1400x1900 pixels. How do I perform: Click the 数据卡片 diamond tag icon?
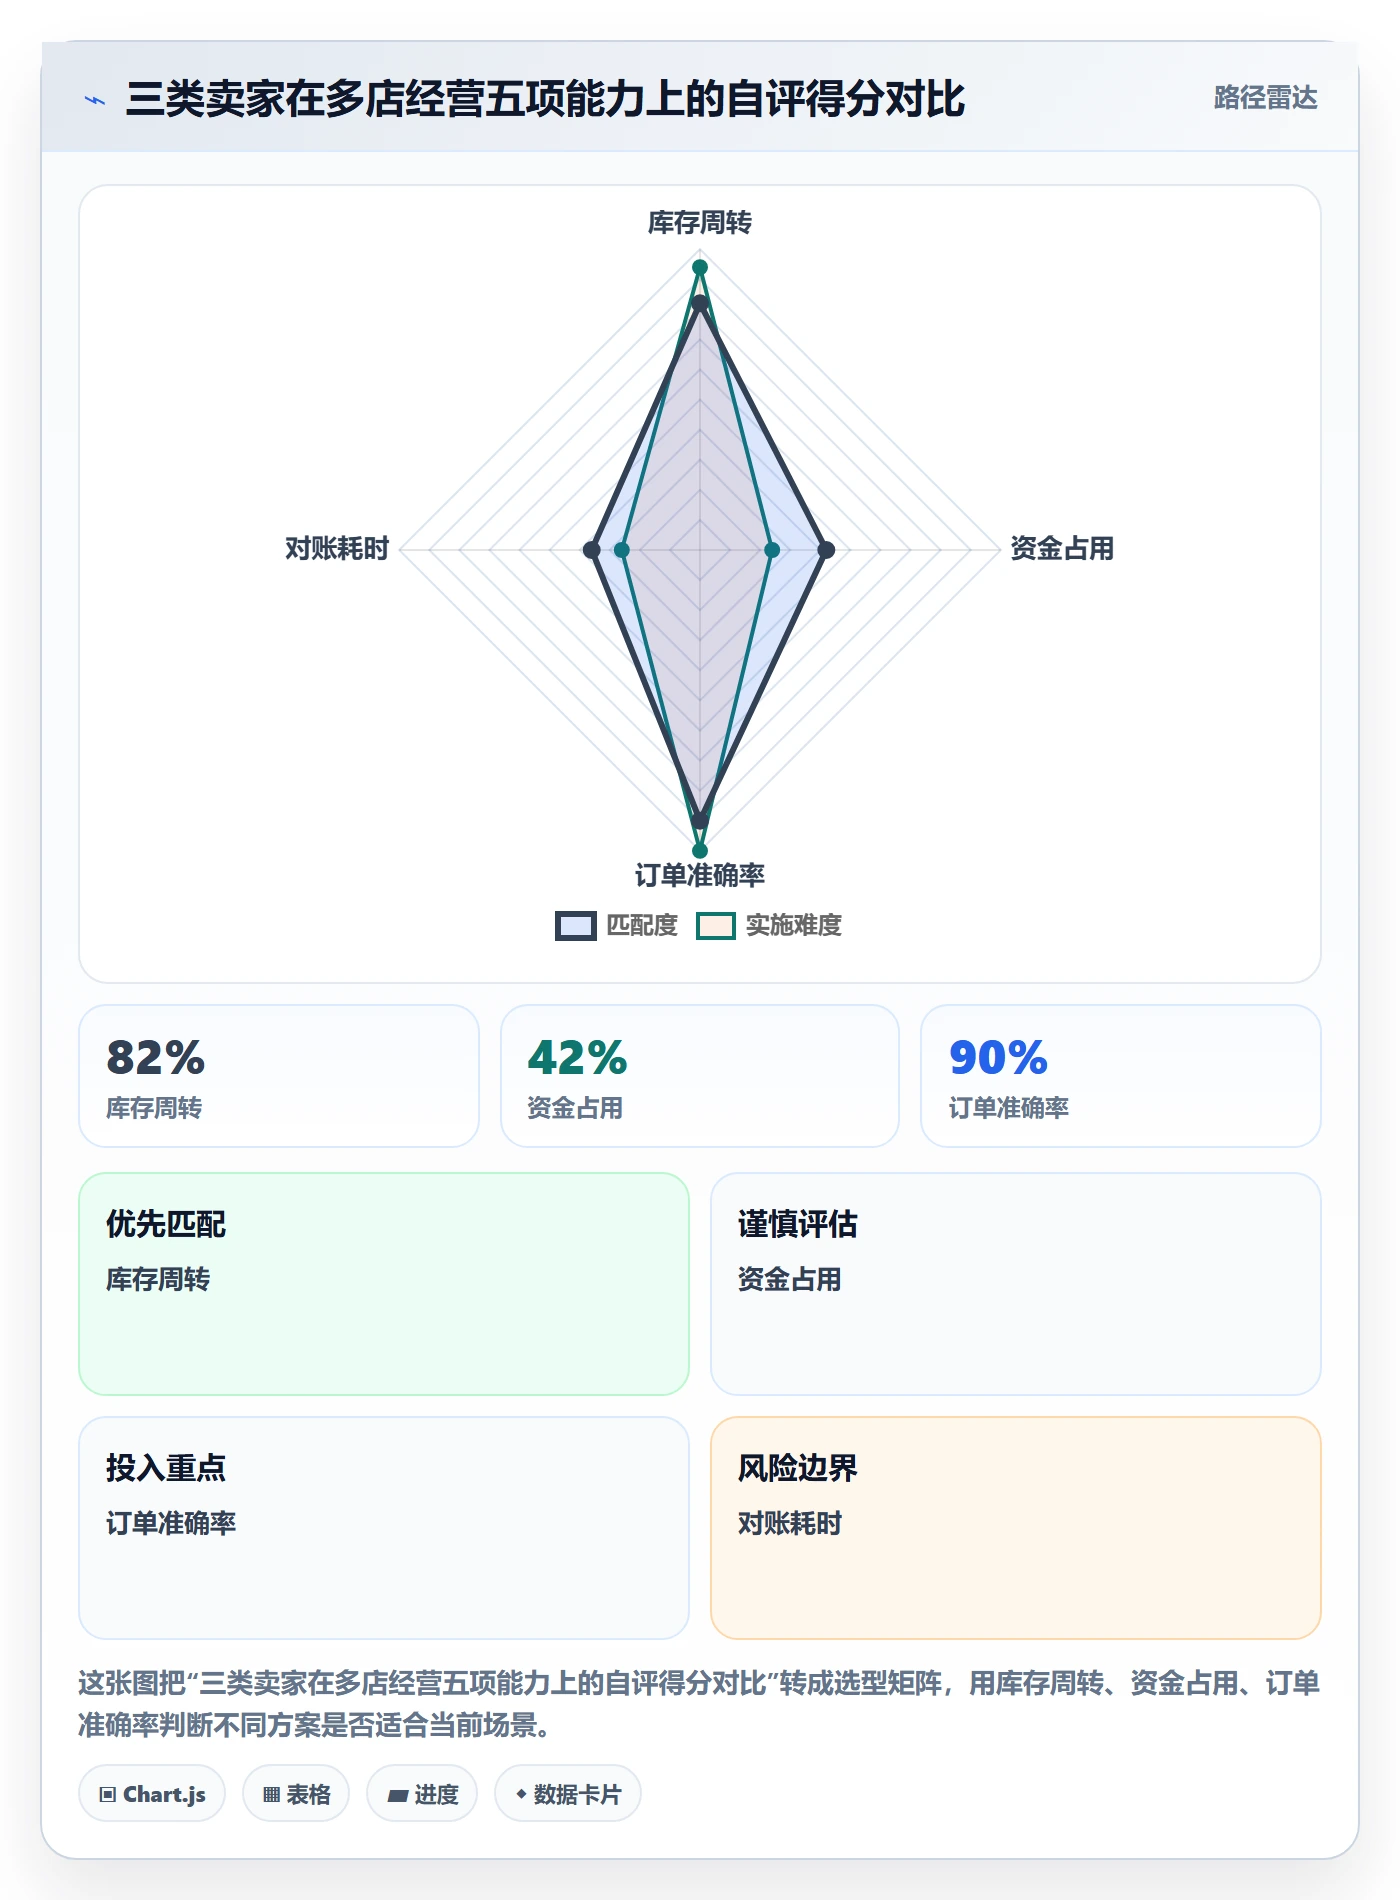(x=521, y=1795)
